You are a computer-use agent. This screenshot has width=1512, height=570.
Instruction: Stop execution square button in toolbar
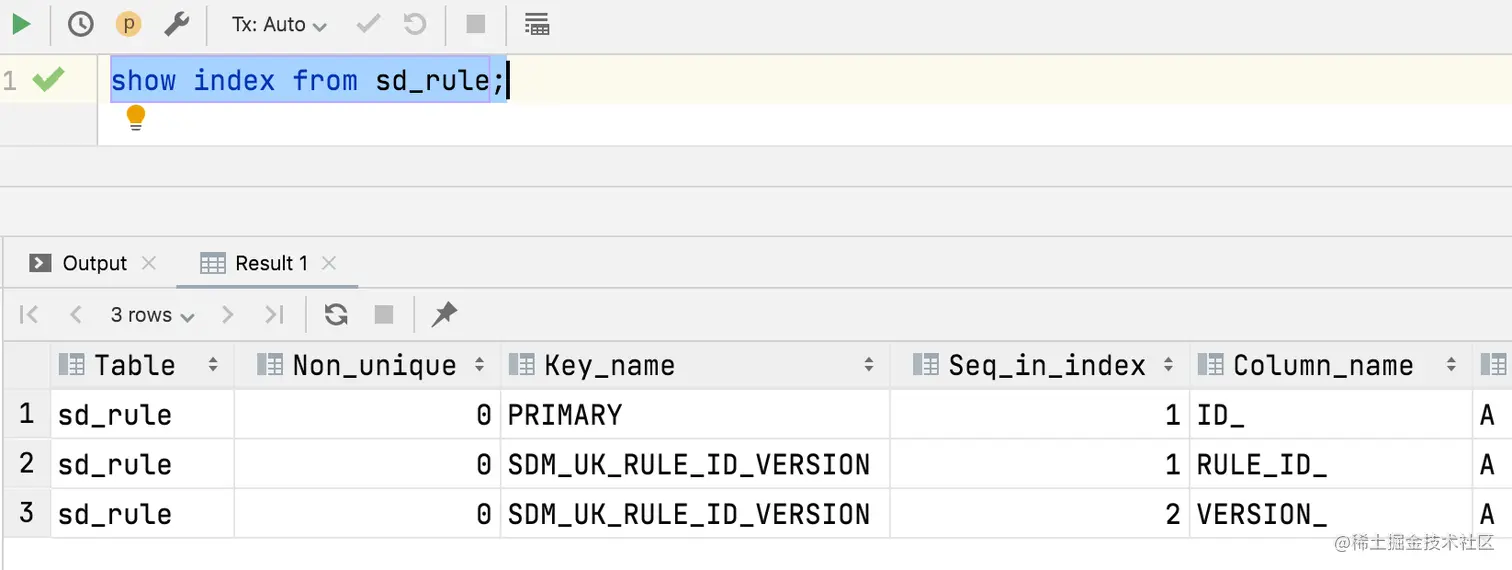tap(476, 24)
